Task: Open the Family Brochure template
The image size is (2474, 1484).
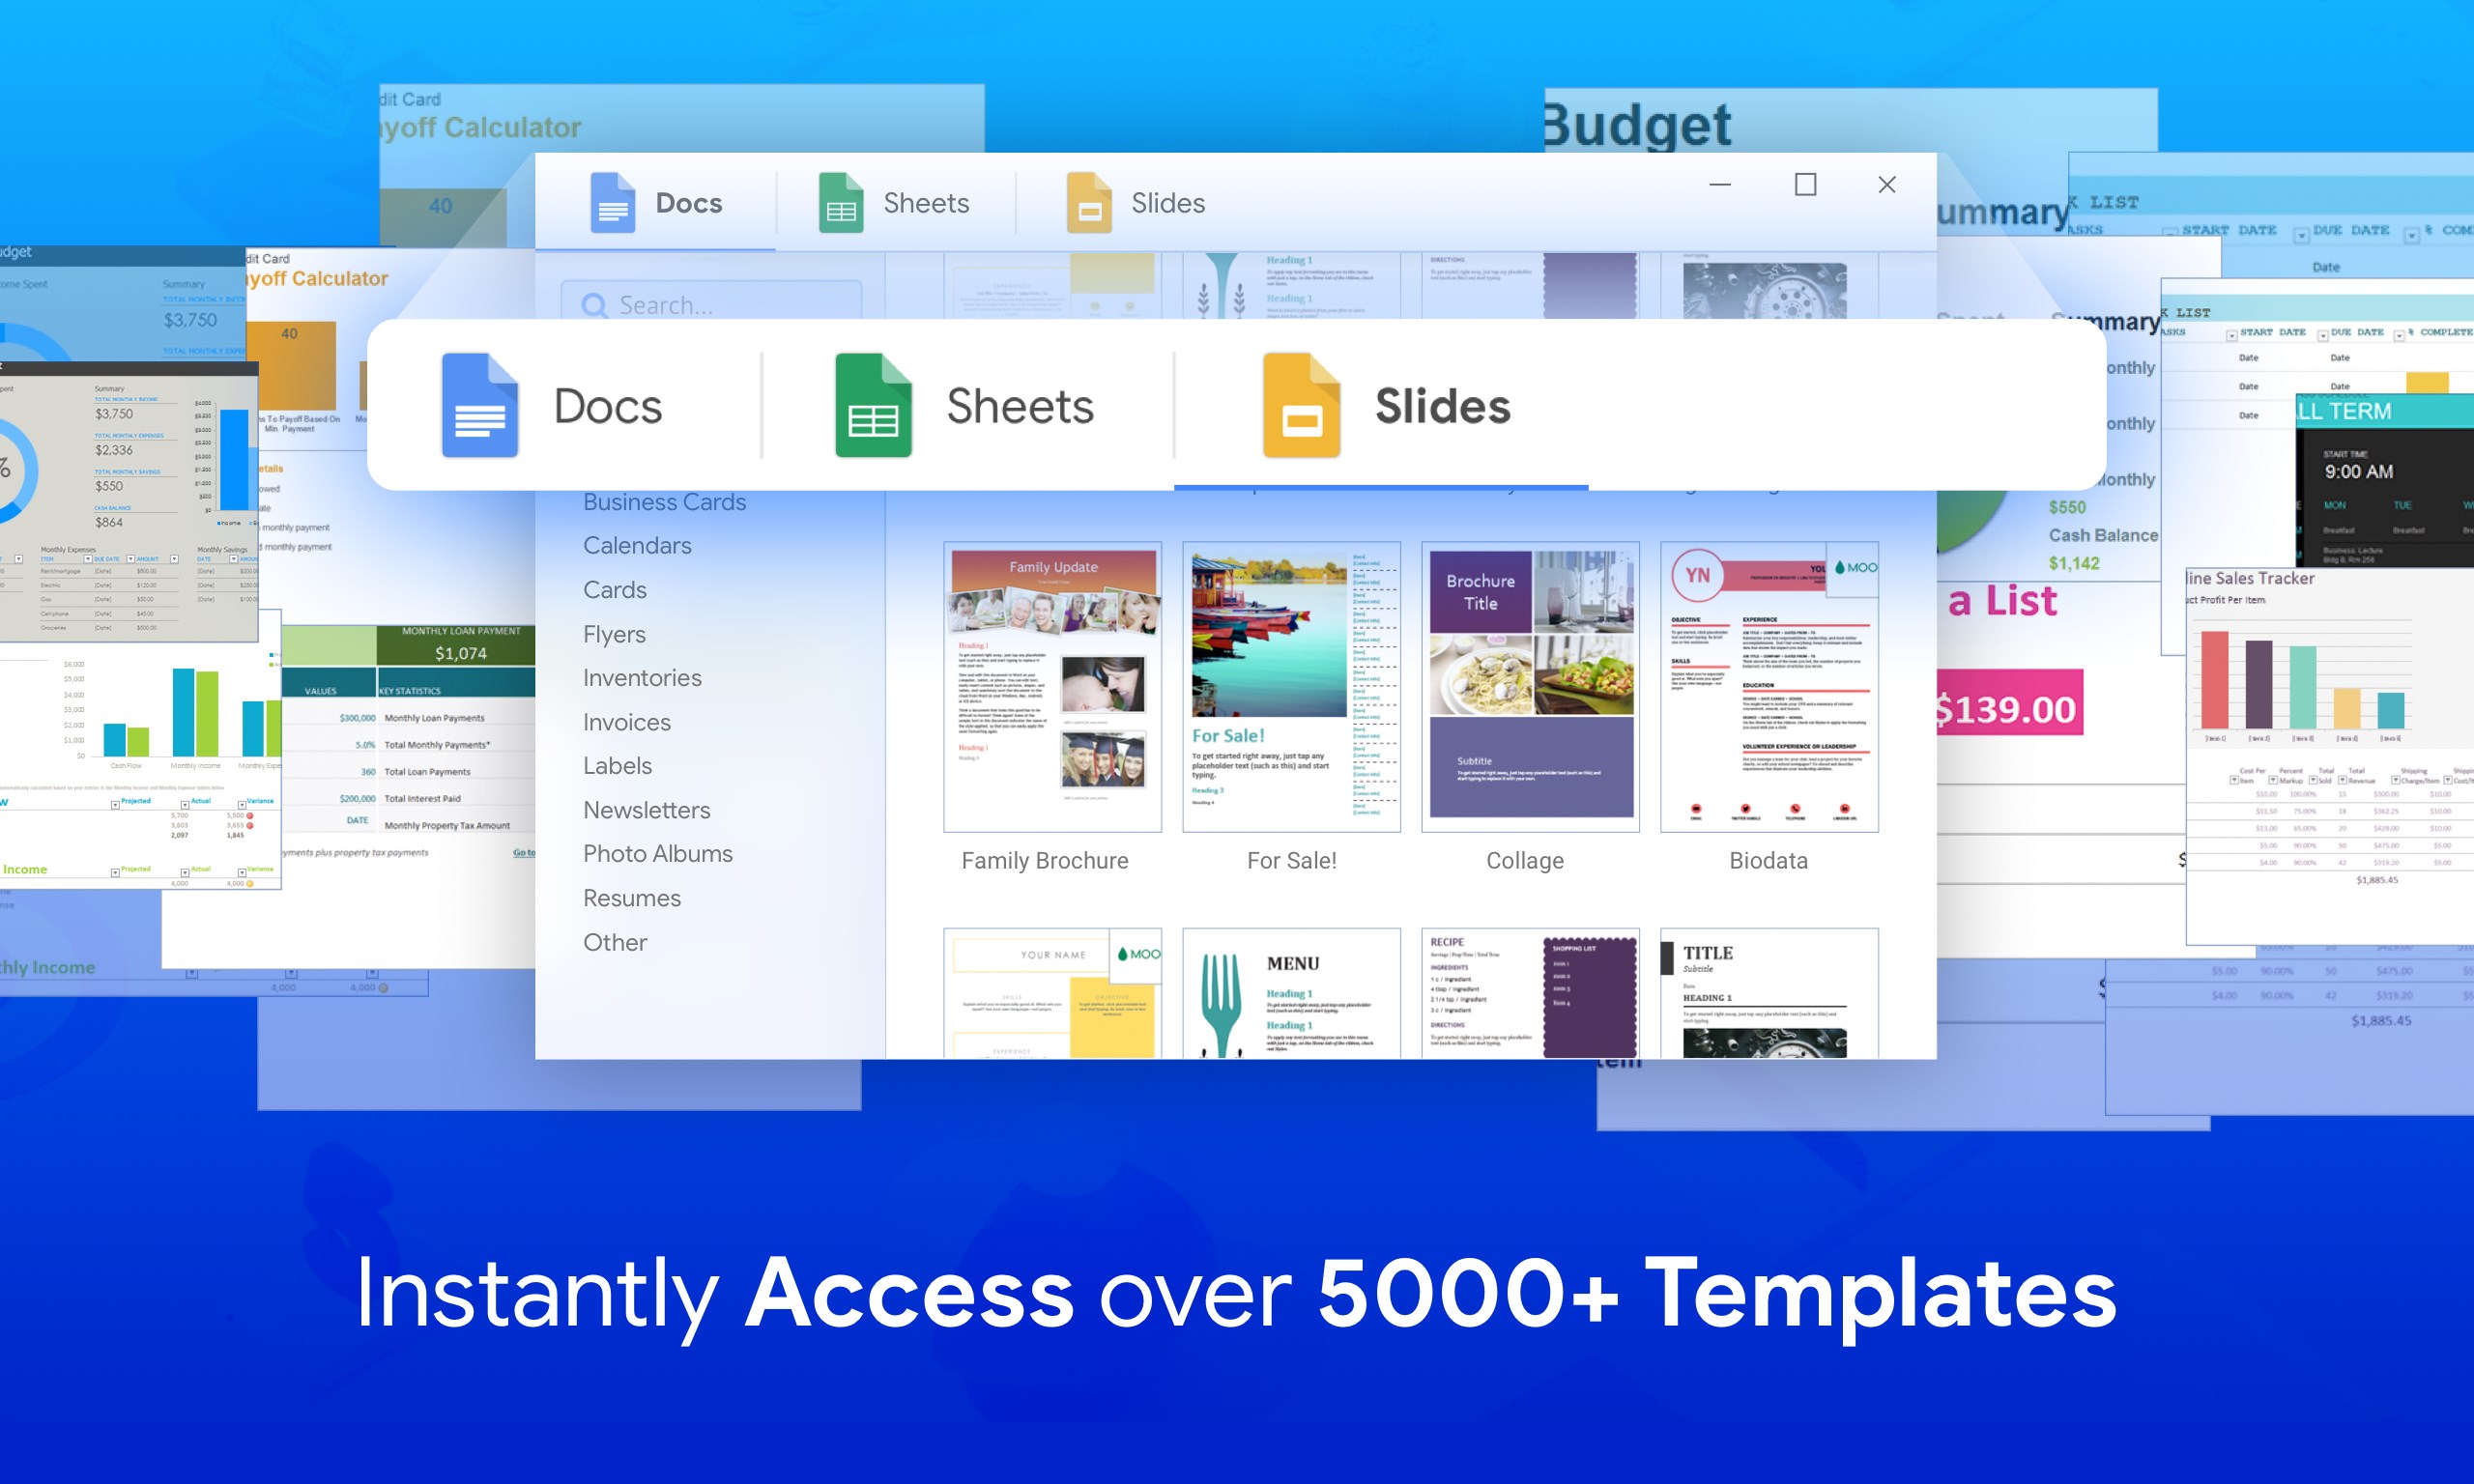Action: [1051, 690]
